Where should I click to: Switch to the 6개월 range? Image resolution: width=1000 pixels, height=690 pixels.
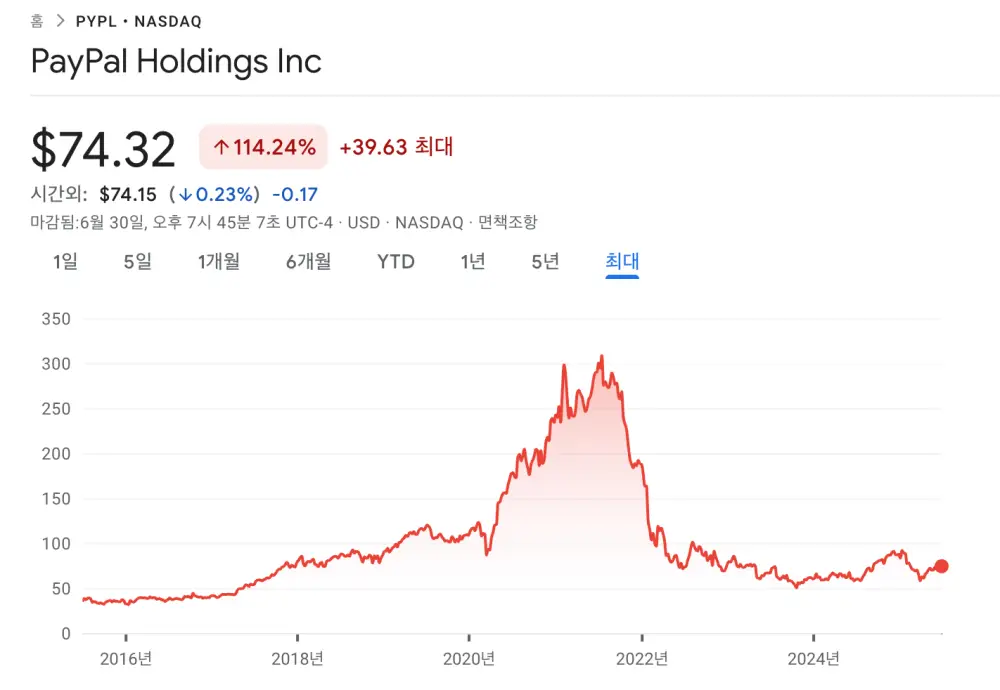coord(306,262)
